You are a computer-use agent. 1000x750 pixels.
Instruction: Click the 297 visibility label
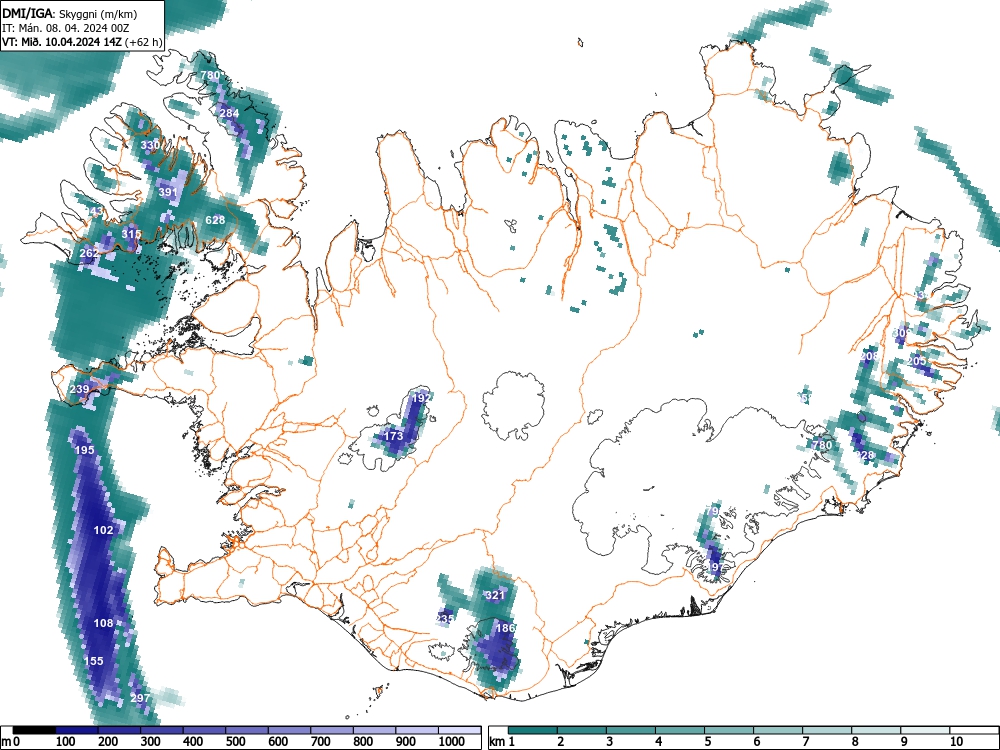click(x=140, y=698)
